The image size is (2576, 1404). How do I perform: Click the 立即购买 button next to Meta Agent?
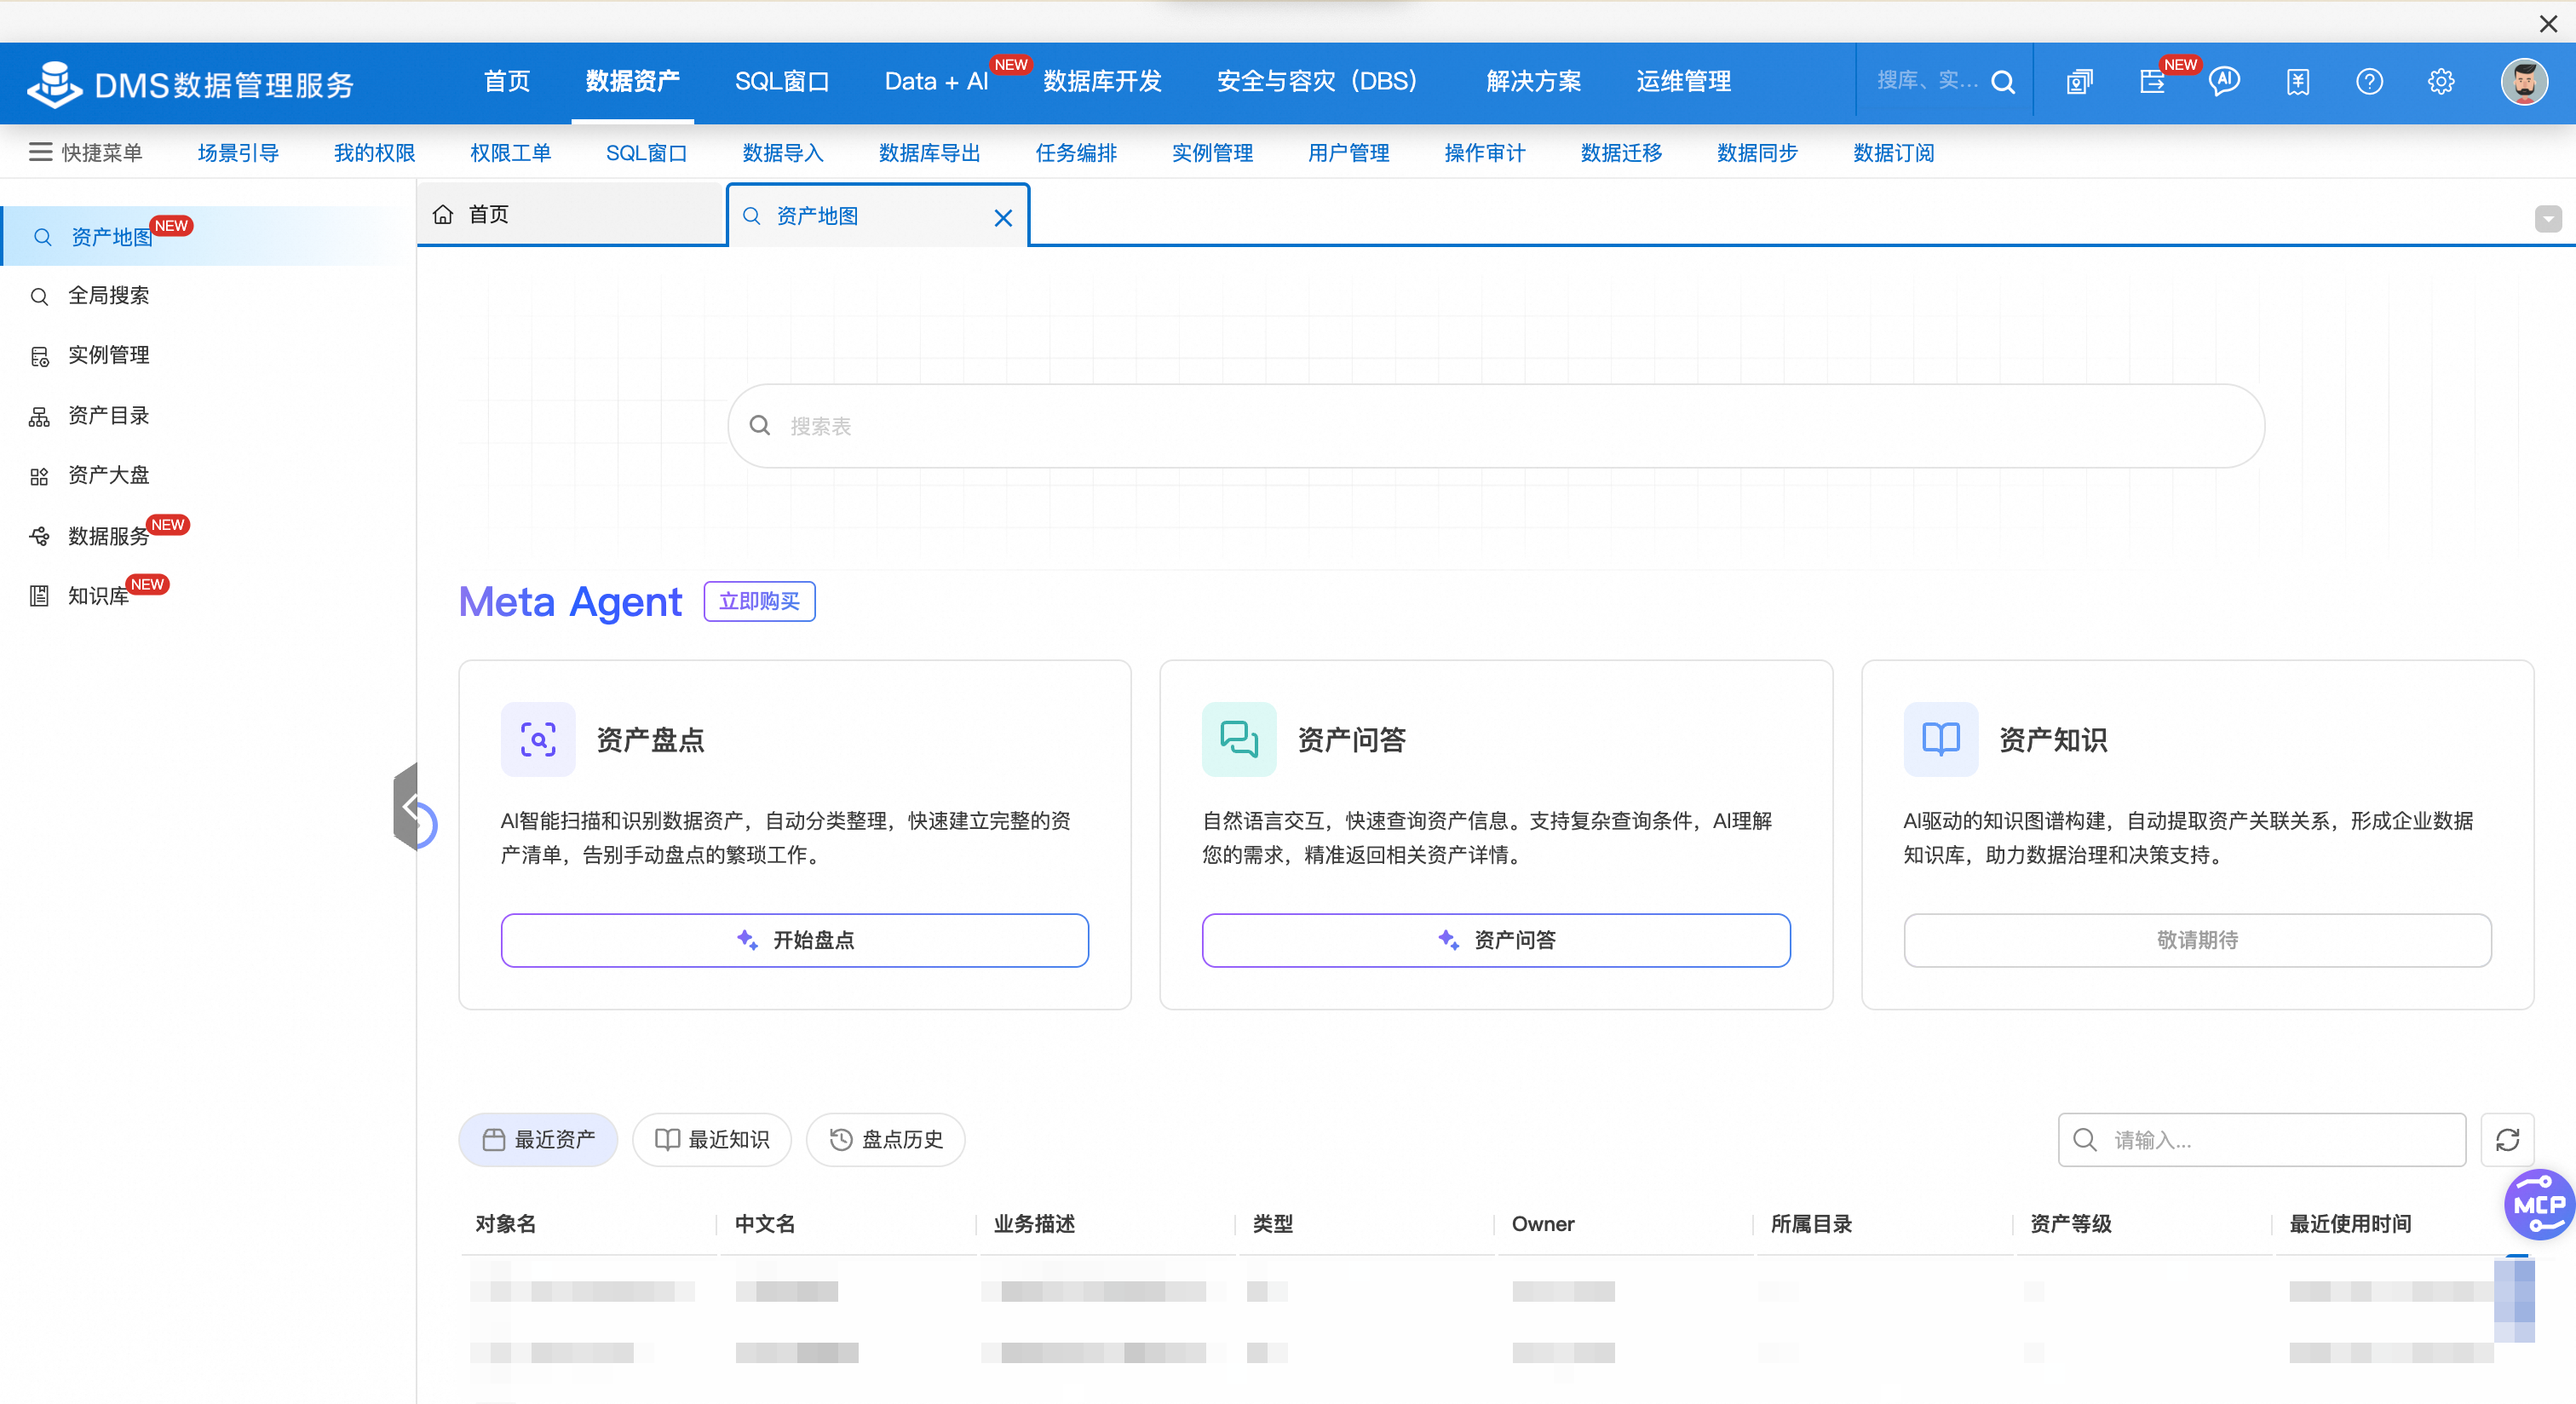pos(759,601)
